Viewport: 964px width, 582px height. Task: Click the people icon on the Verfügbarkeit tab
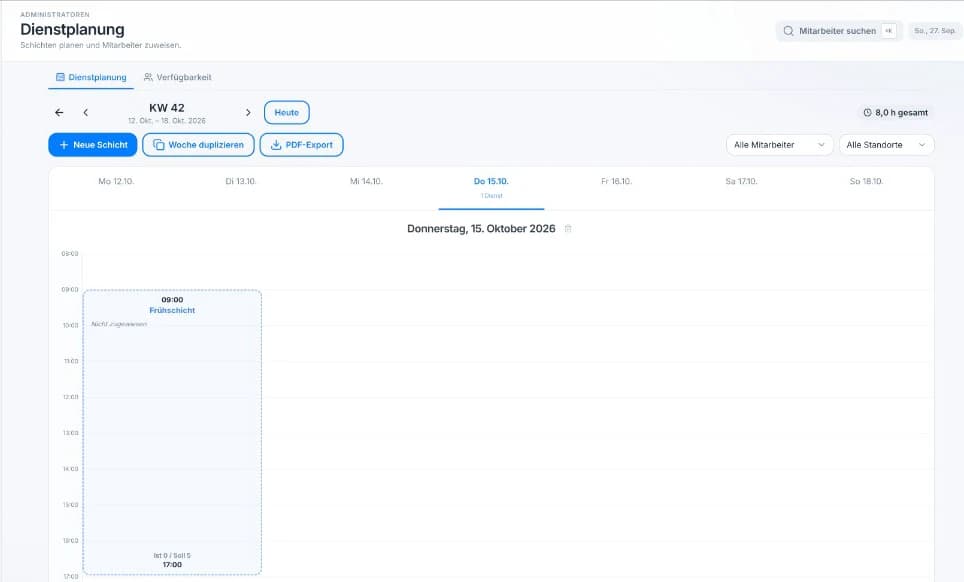pyautogui.click(x=148, y=77)
